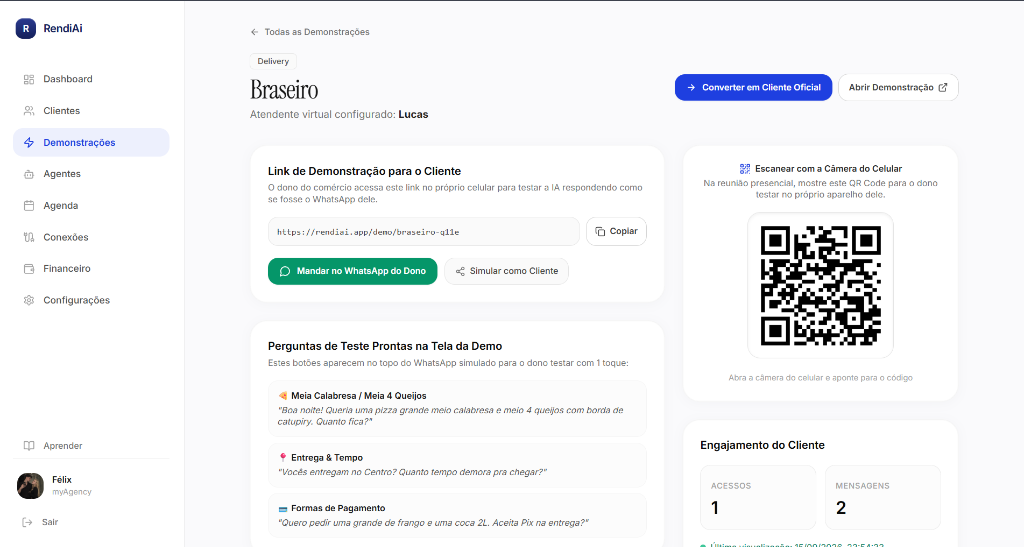Click the Clientes people icon
Viewport: 1024px width, 547px height.
click(29, 111)
